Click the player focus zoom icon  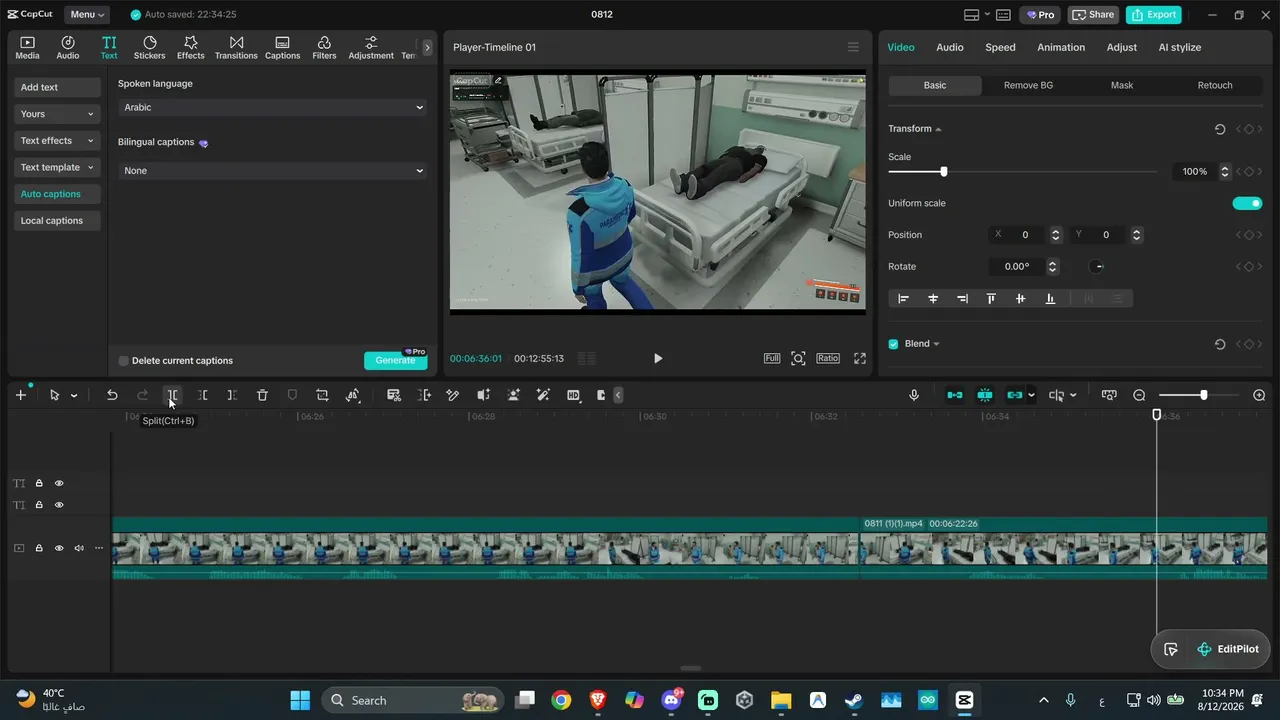(x=798, y=358)
